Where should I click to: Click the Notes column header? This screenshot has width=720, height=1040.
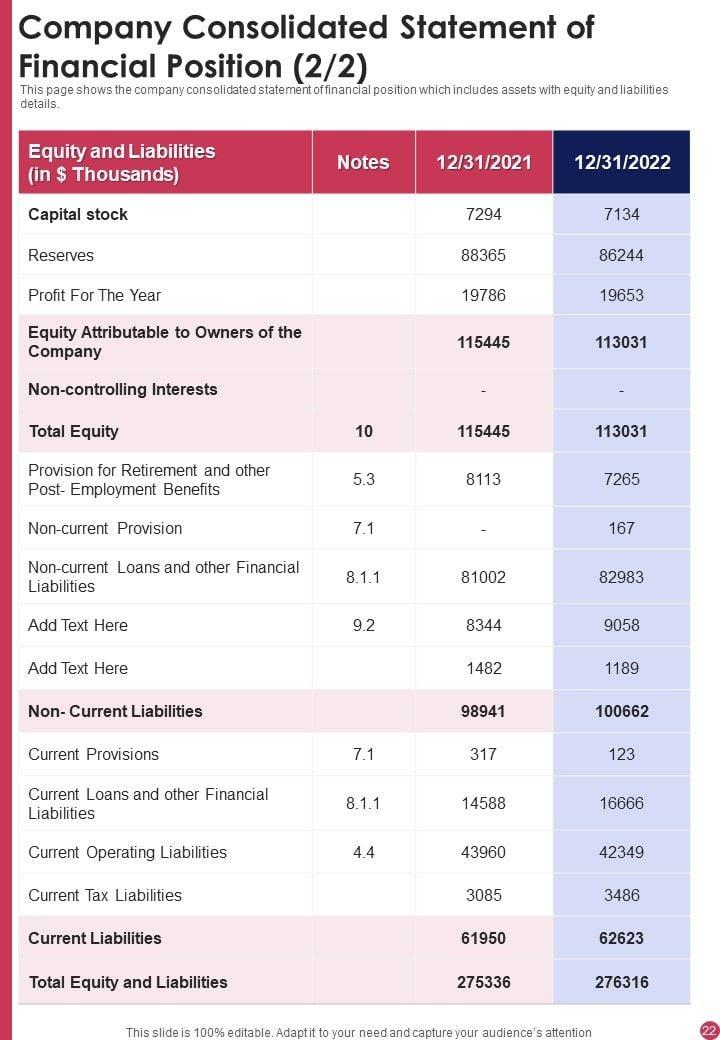coord(363,162)
